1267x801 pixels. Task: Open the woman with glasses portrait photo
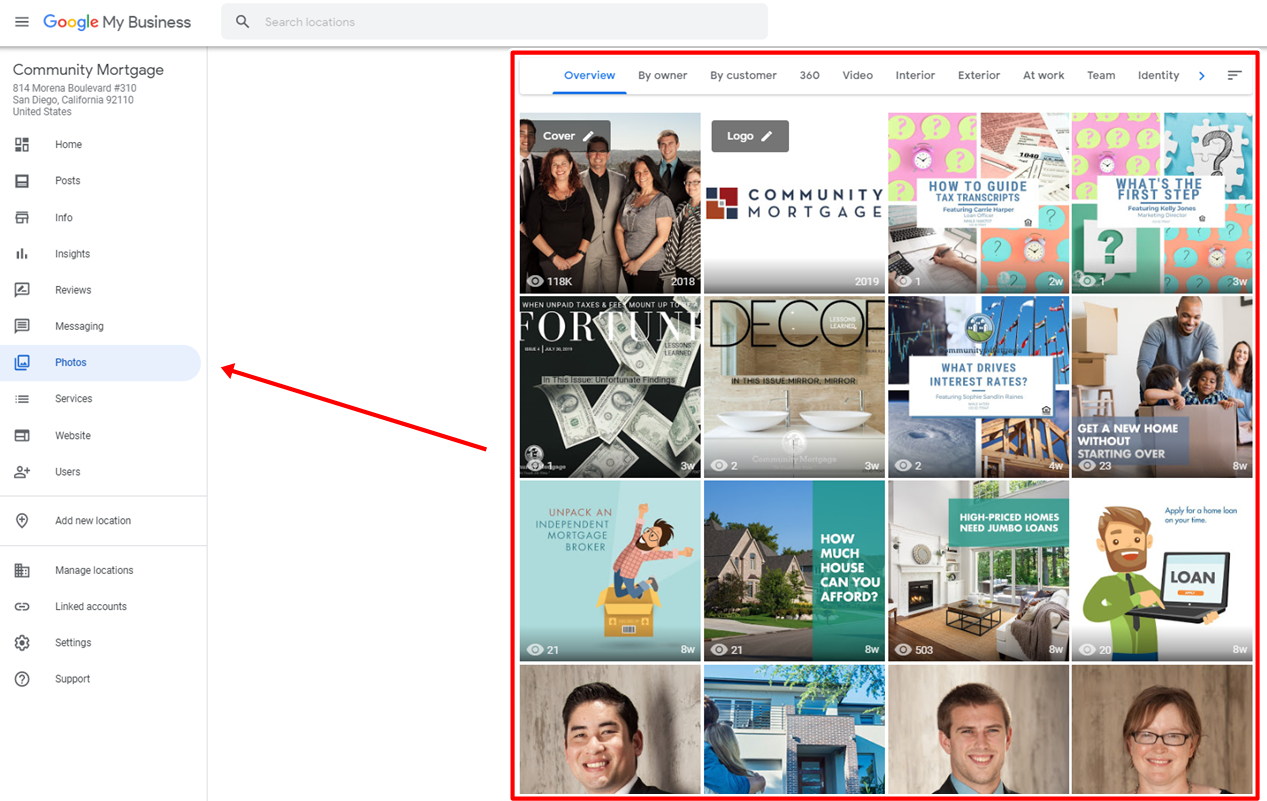(x=1162, y=729)
